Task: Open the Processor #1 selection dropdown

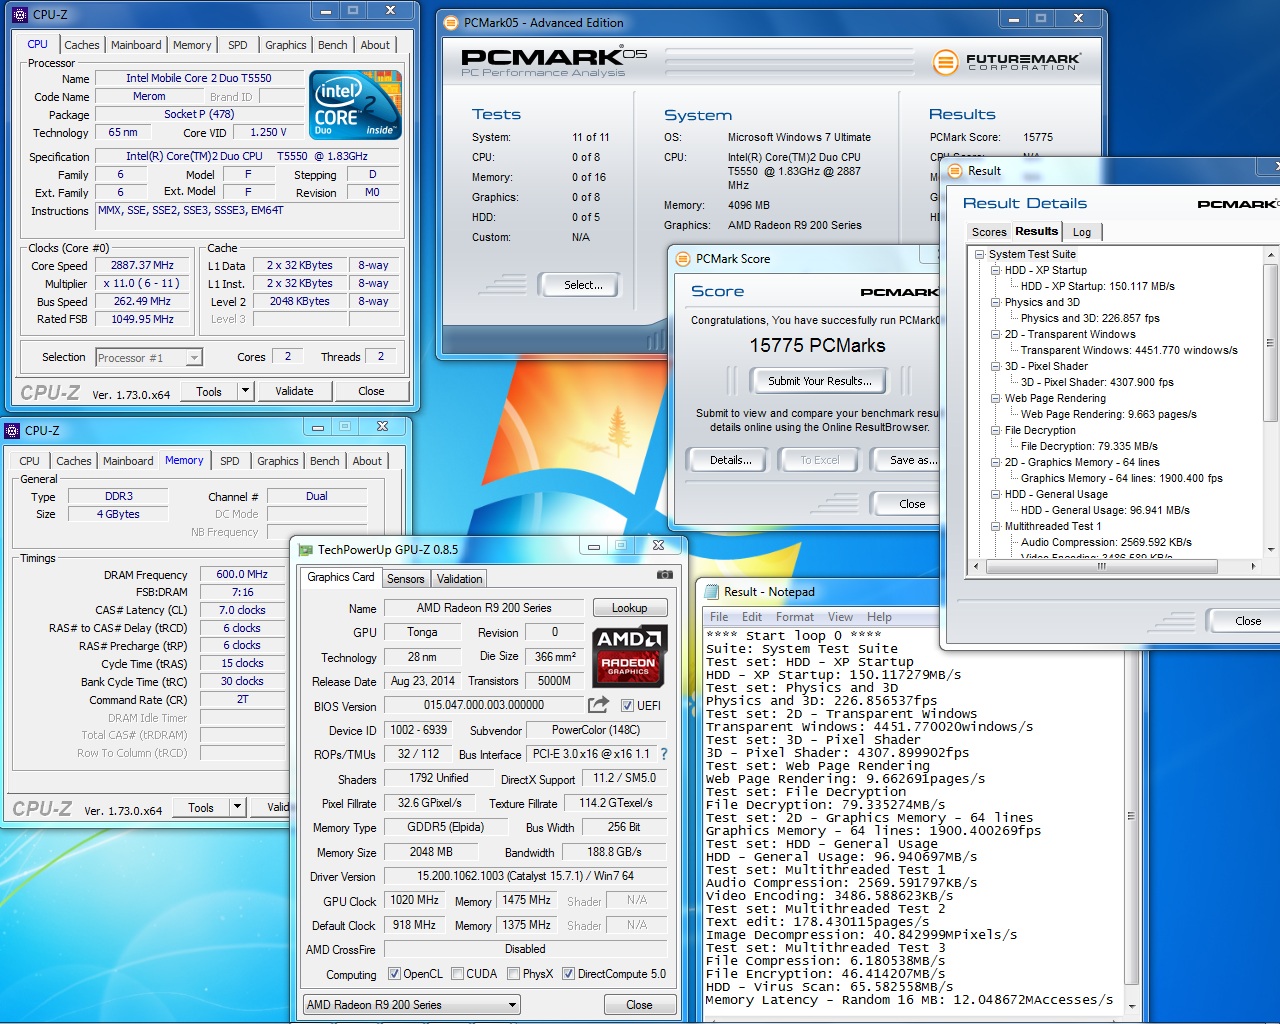Action: click(x=149, y=357)
